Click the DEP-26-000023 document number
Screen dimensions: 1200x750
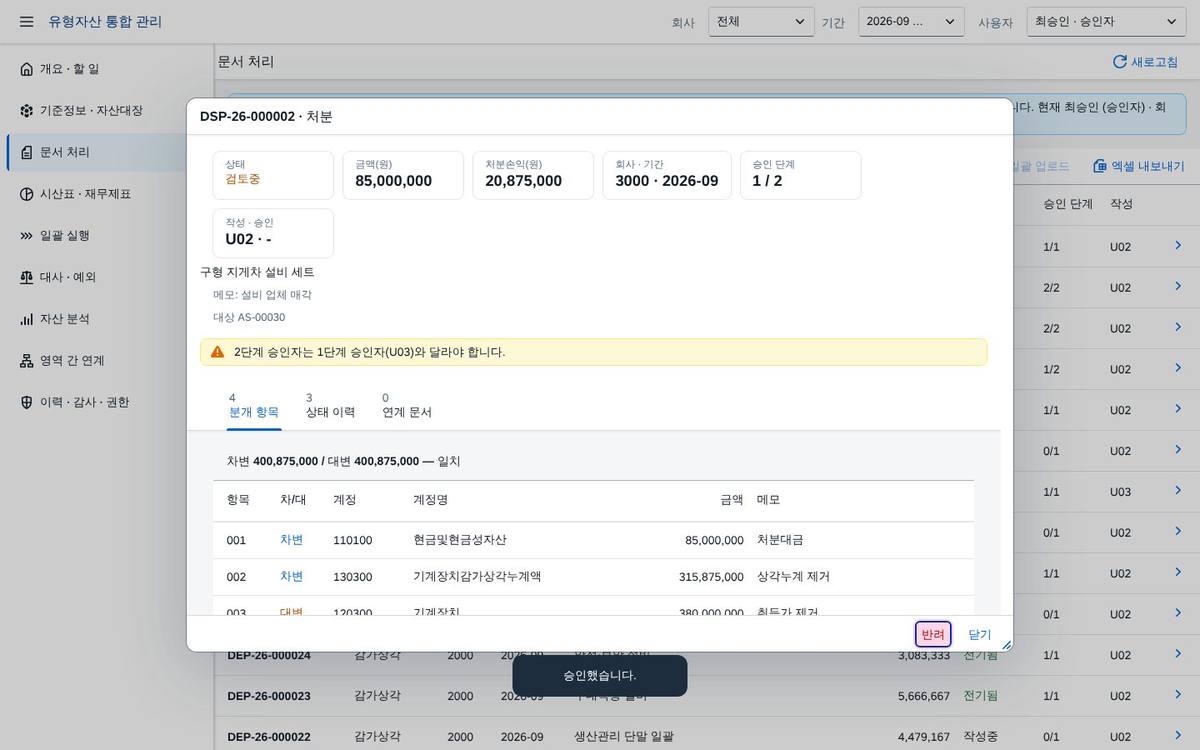pyautogui.click(x=269, y=696)
